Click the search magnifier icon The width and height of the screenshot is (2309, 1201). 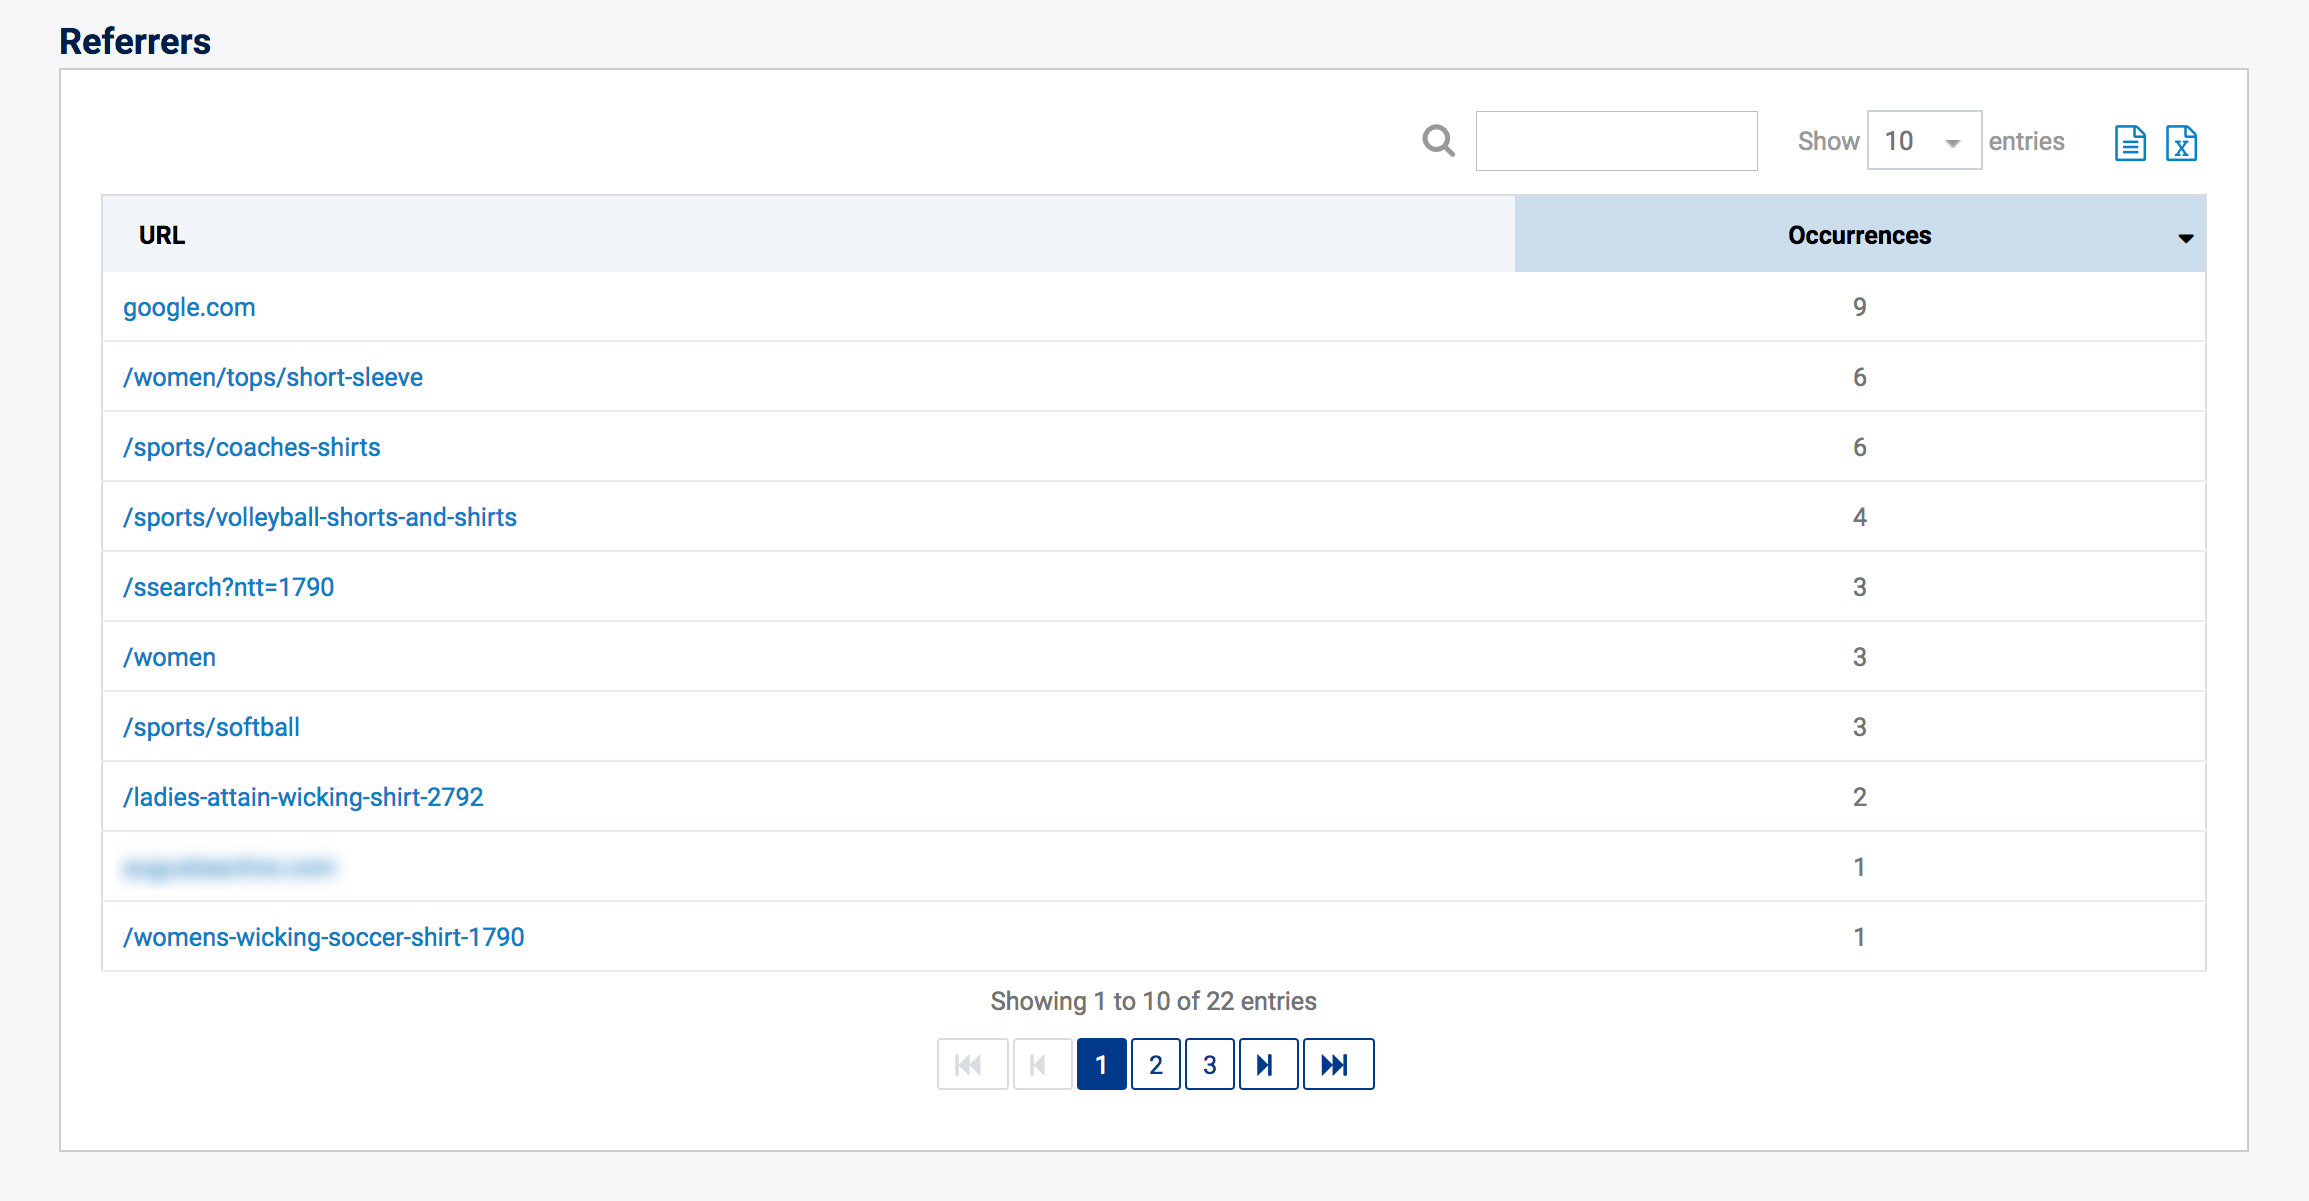[1438, 141]
